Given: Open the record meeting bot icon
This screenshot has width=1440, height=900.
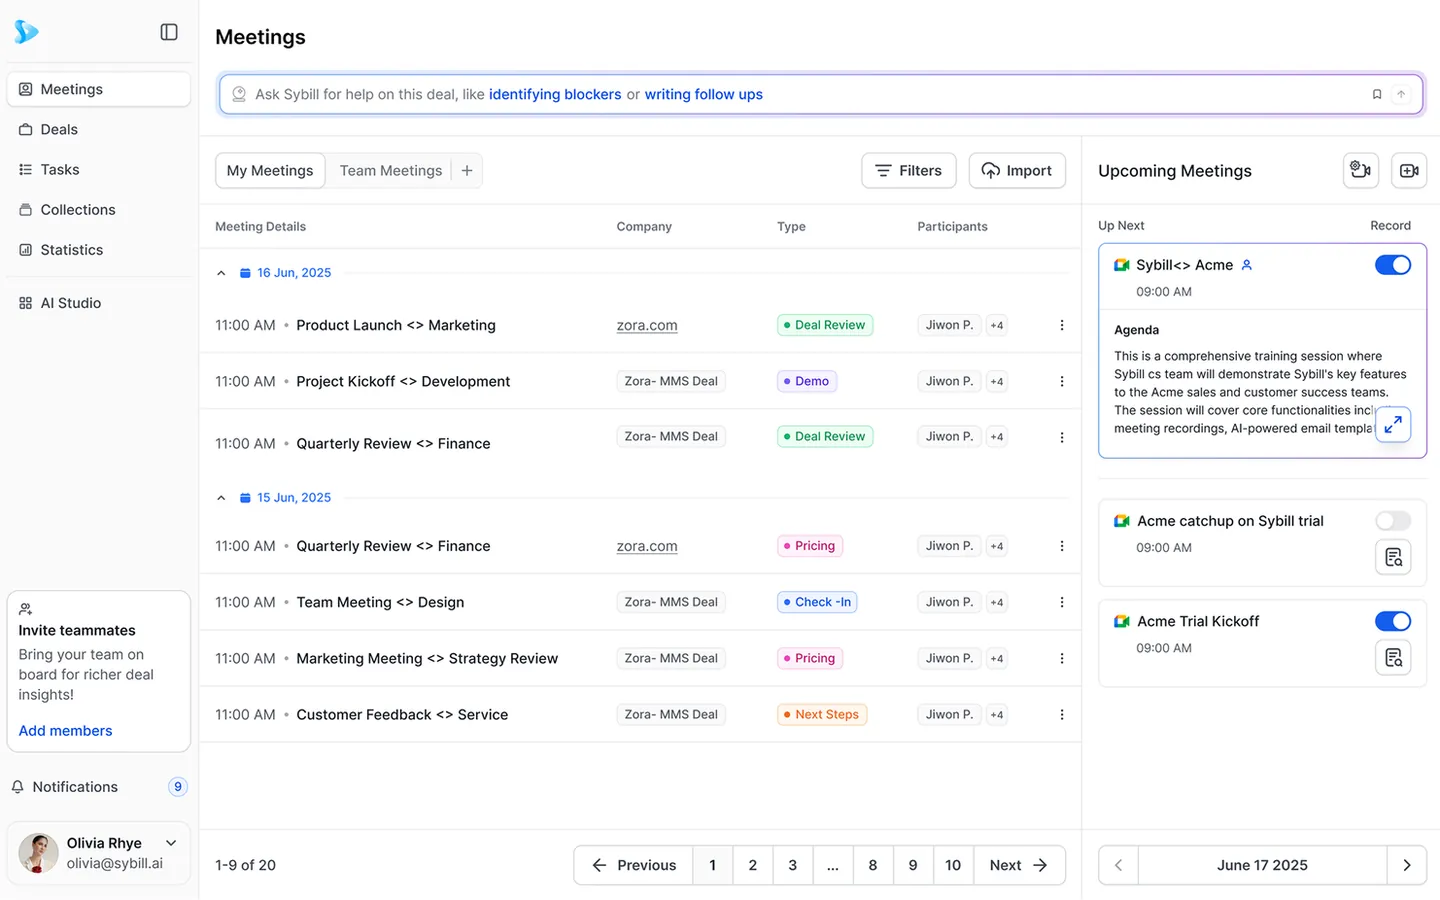Looking at the screenshot, I should coord(1361,170).
